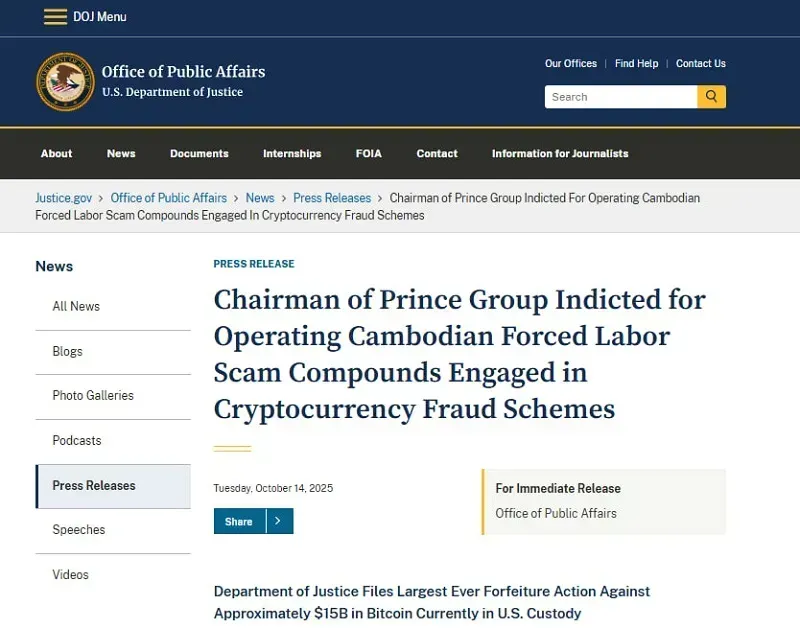Image resolution: width=800 pixels, height=628 pixels.
Task: Open Photo Galleries in the sidebar
Action: tap(93, 396)
